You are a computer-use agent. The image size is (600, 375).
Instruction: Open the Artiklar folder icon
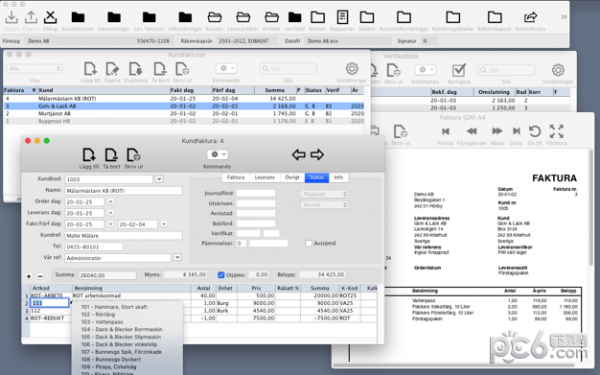(x=272, y=17)
